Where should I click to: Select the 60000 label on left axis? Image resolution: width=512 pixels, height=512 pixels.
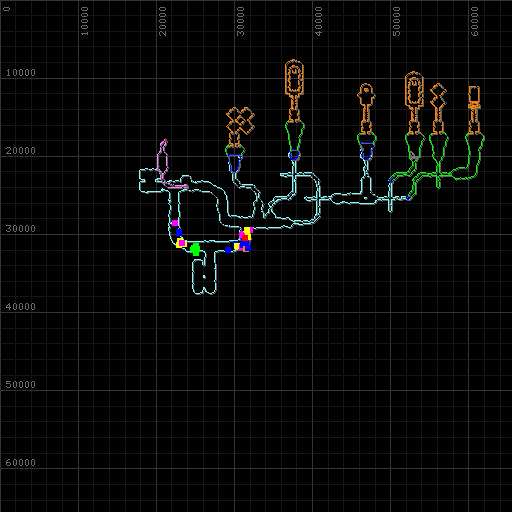coord(20,462)
